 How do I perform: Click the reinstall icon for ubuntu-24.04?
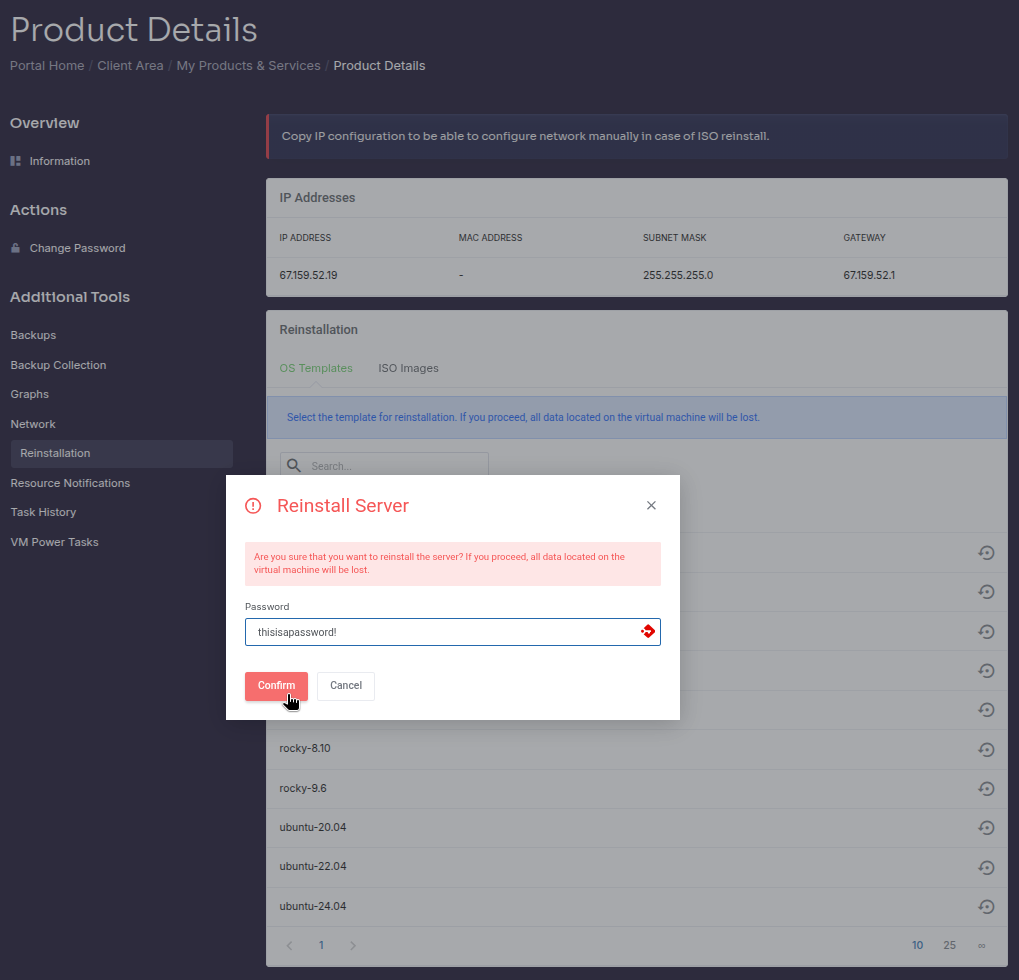pyautogui.click(x=986, y=906)
